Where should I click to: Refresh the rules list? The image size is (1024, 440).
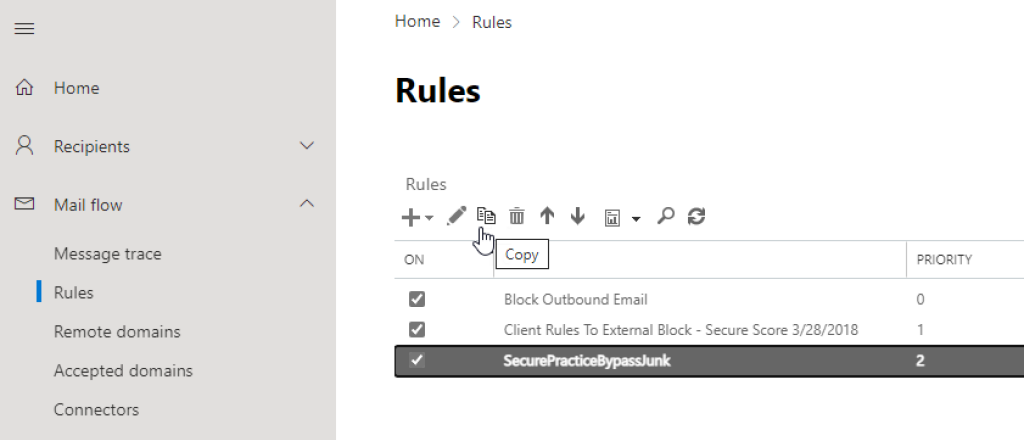[x=697, y=216]
